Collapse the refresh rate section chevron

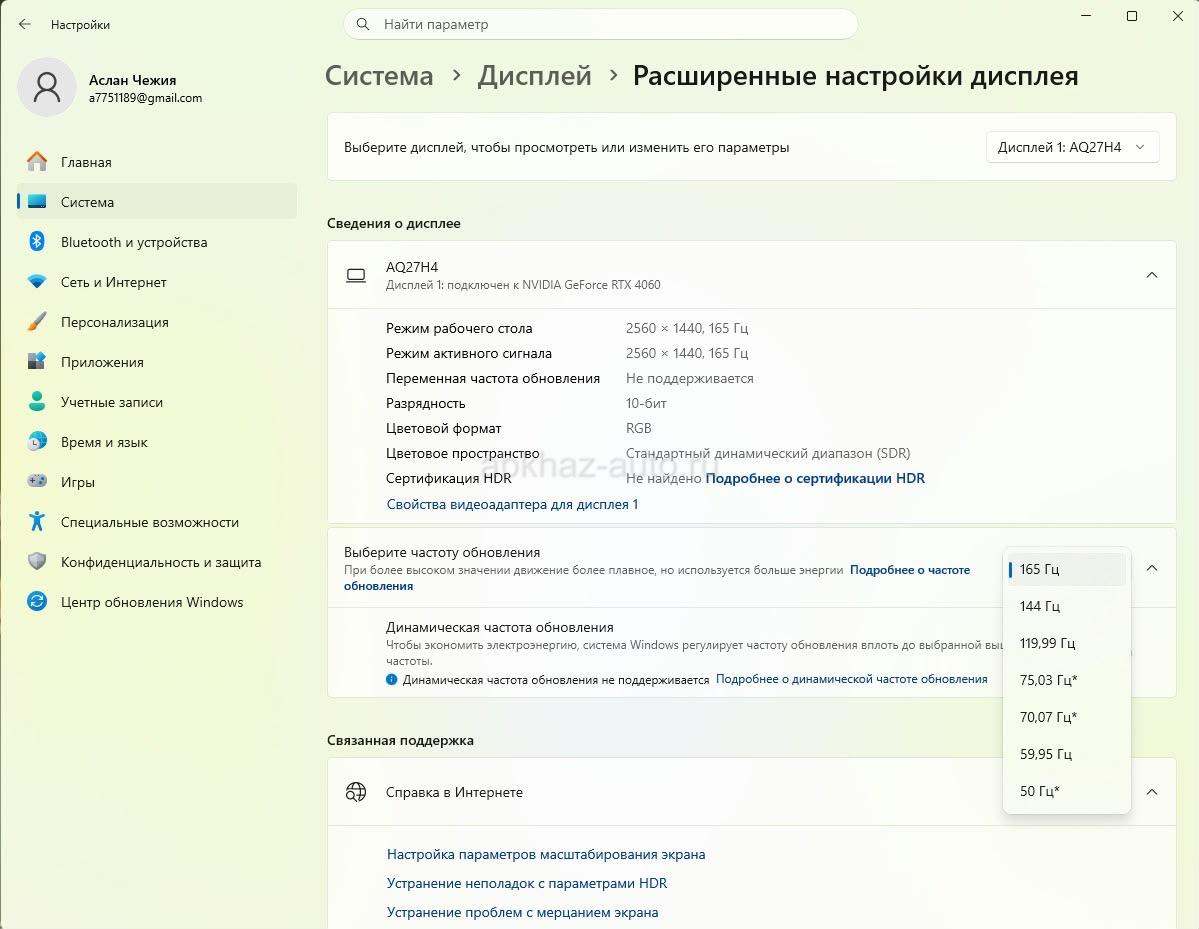coord(1152,568)
